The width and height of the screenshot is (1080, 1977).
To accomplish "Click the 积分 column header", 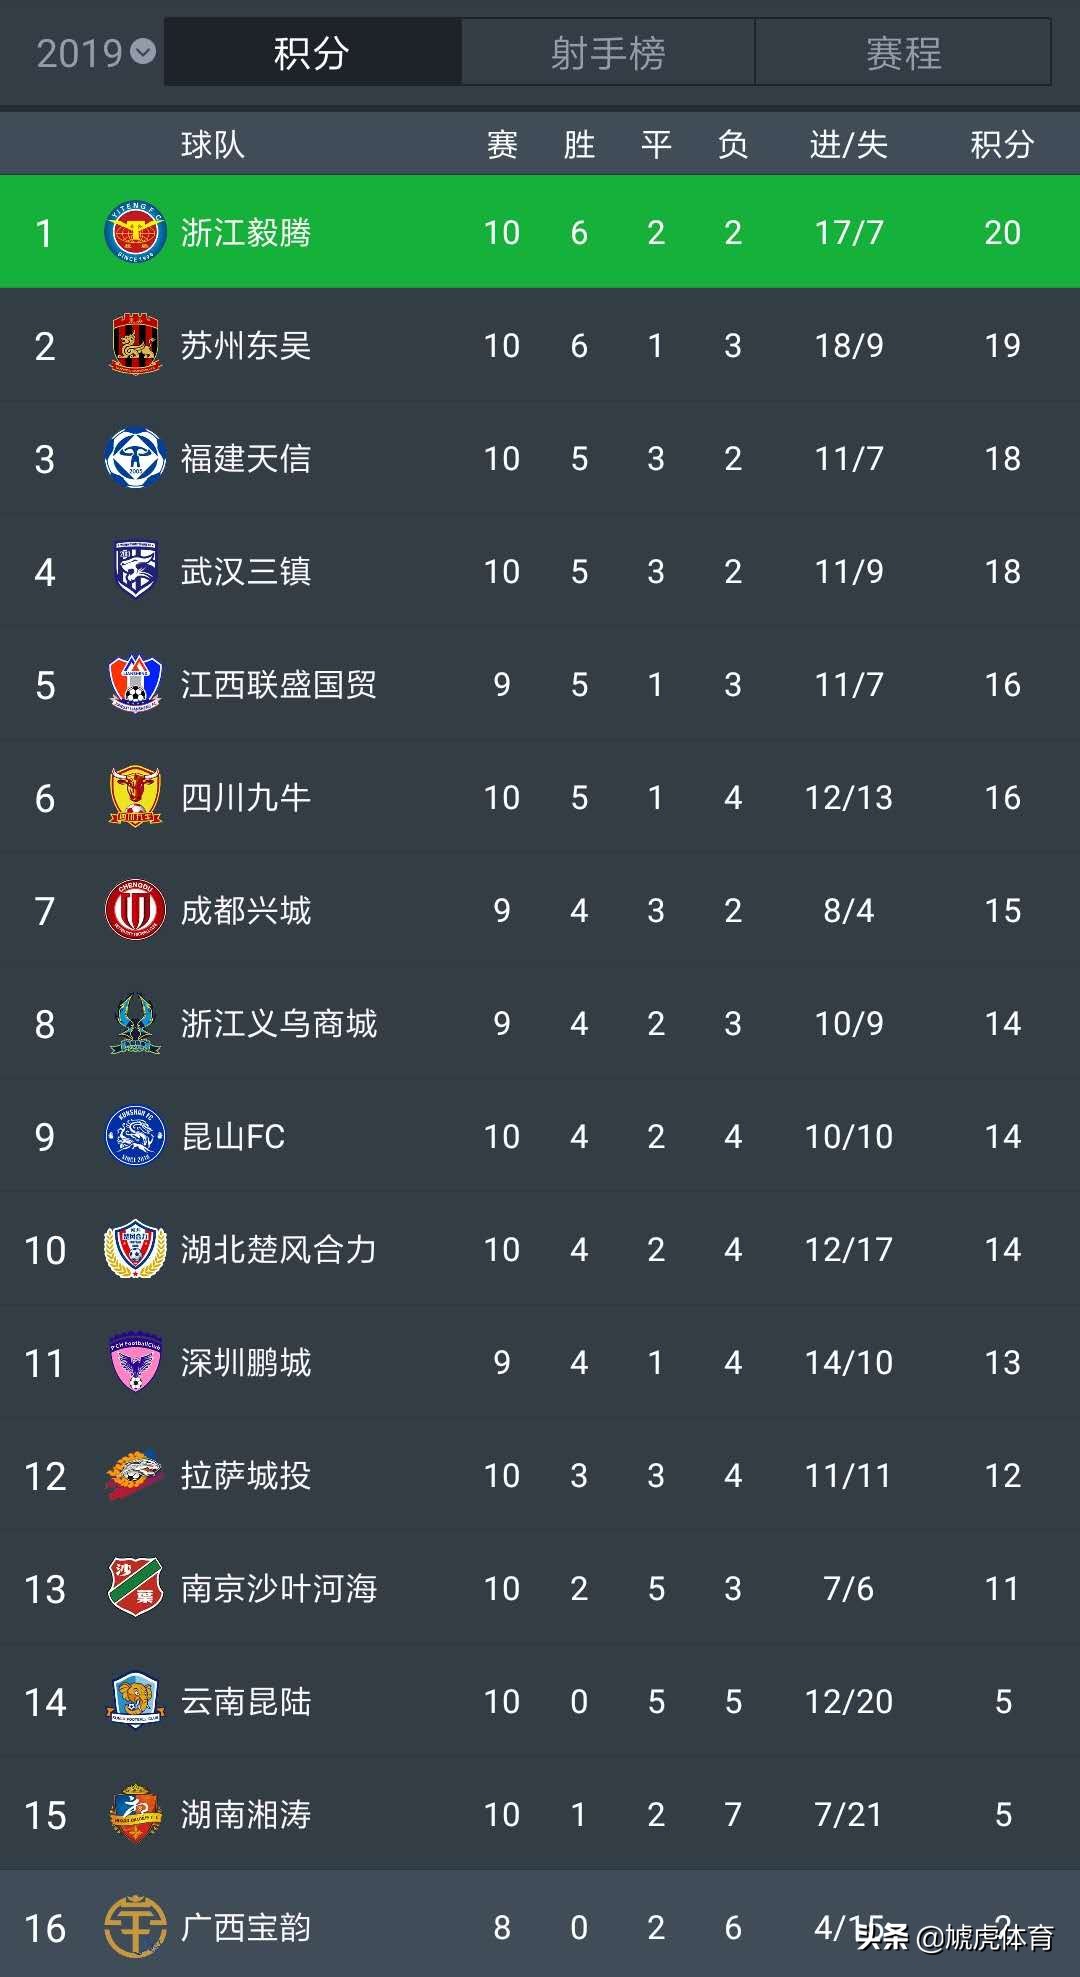I will tap(1002, 145).
